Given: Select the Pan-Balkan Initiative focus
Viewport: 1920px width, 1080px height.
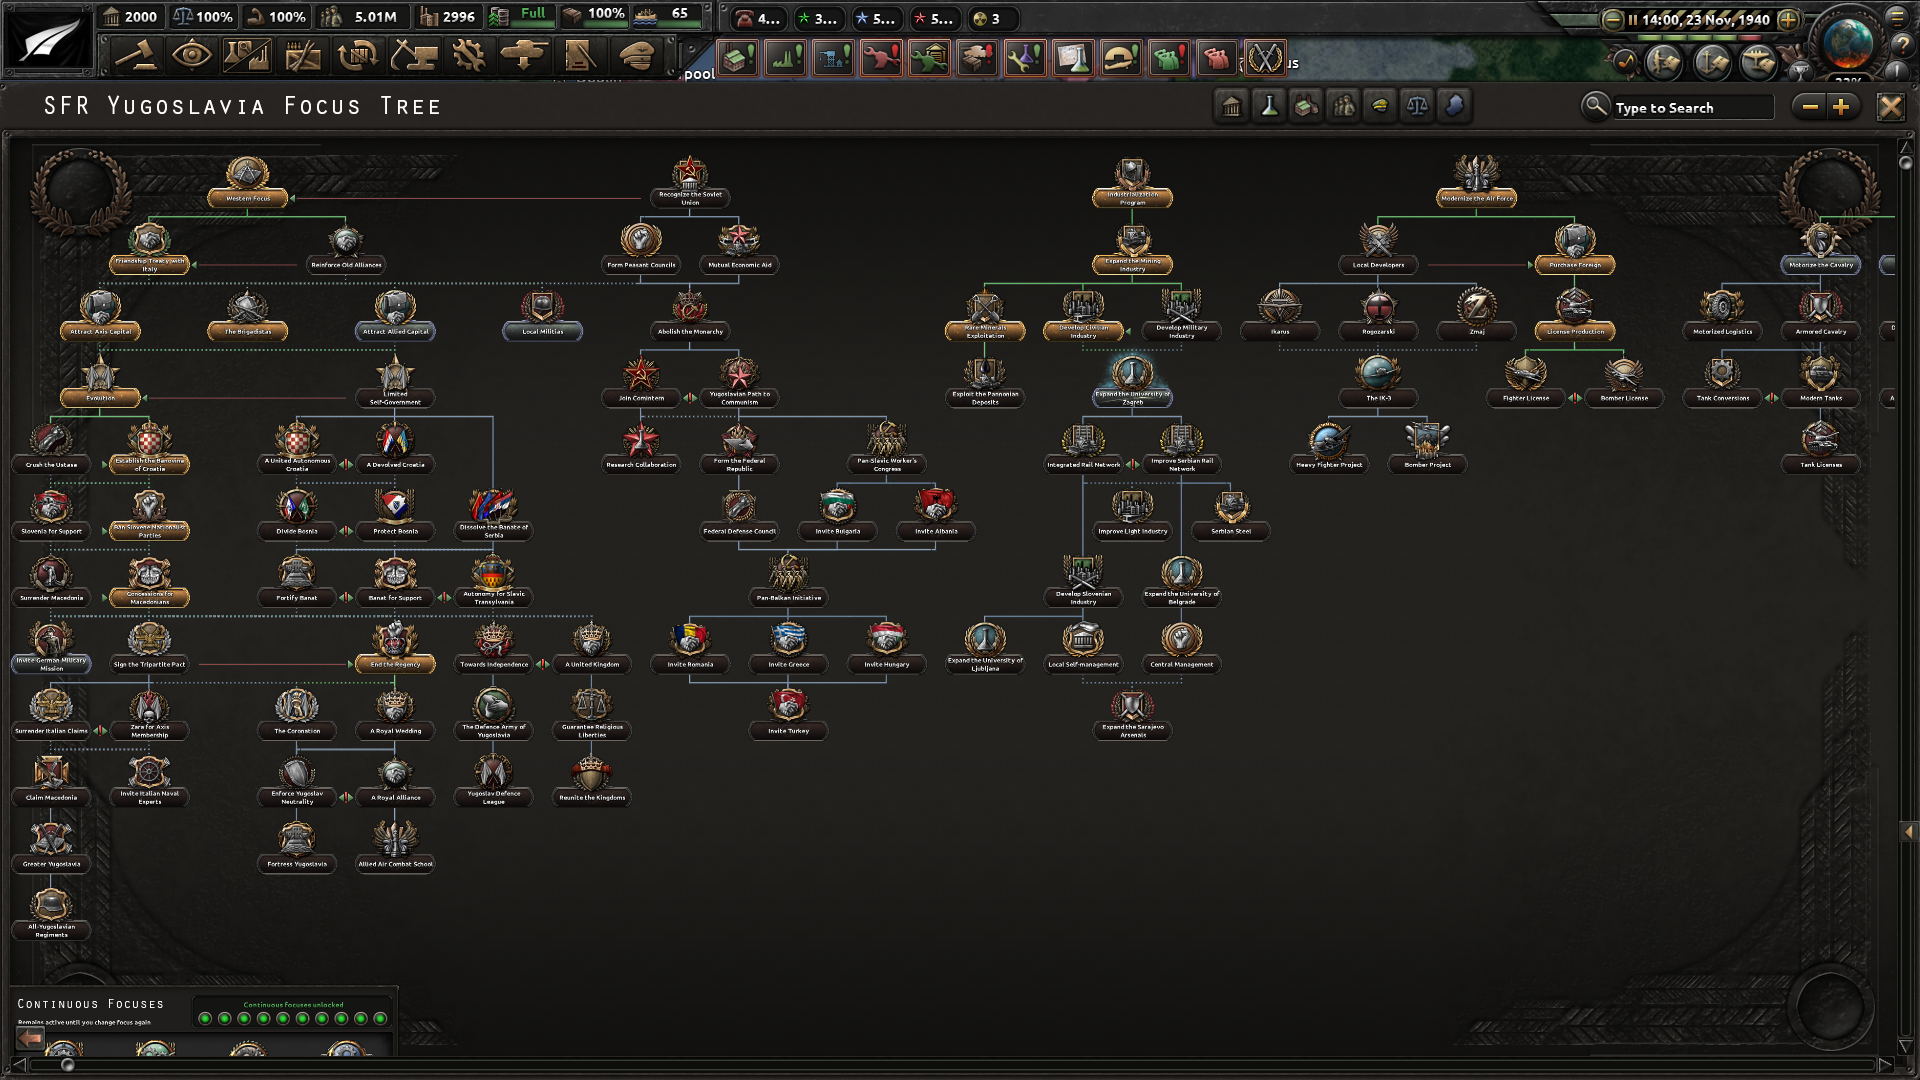Looking at the screenshot, I should [x=789, y=581].
